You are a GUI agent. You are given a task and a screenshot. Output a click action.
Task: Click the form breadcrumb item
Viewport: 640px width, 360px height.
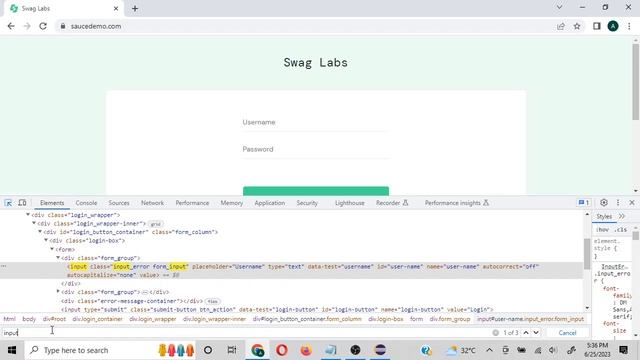[x=416, y=319]
